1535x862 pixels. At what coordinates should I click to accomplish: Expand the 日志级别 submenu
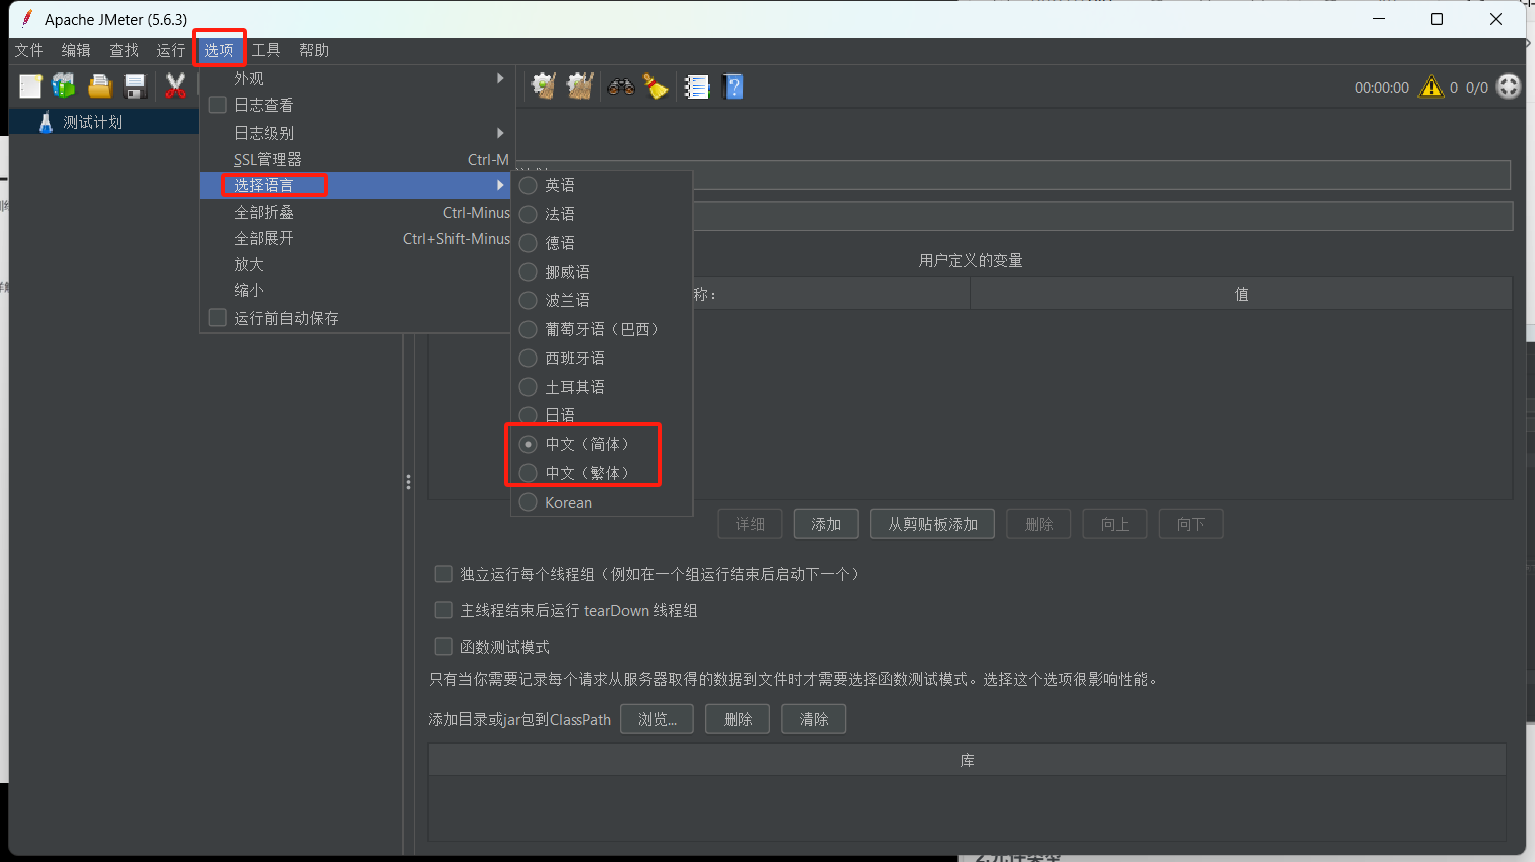355,133
